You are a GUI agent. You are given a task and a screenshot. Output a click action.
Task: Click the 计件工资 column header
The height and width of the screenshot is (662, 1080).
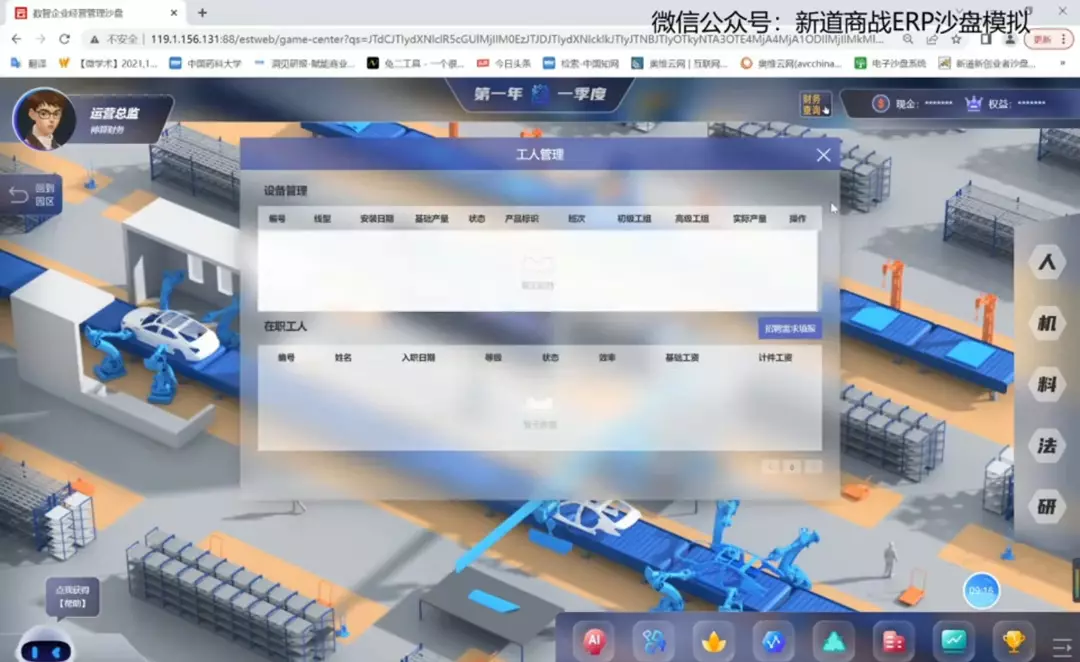click(775, 358)
